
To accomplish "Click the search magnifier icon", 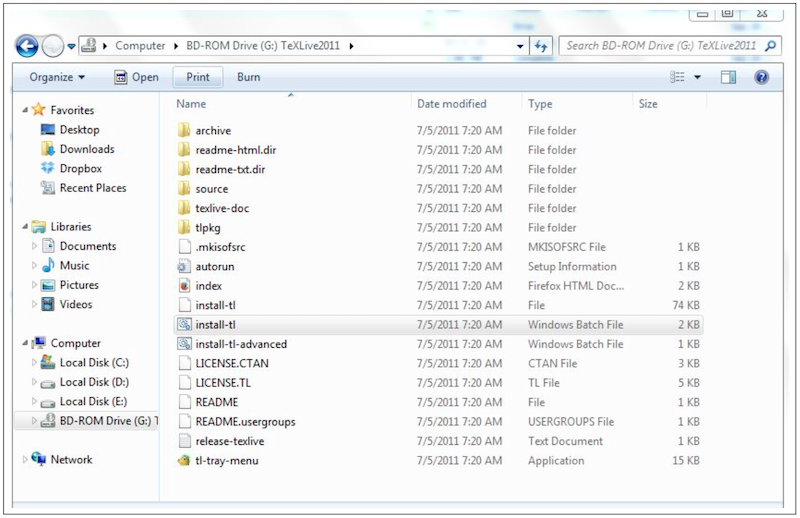I will [771, 46].
